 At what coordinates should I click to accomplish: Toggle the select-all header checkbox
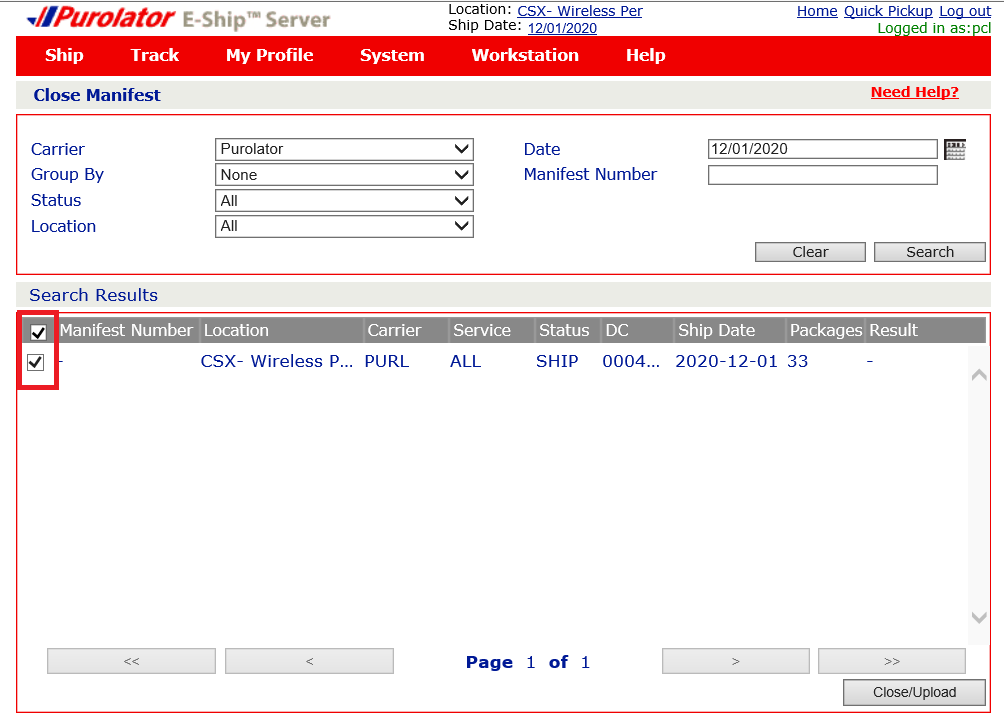coord(38,332)
